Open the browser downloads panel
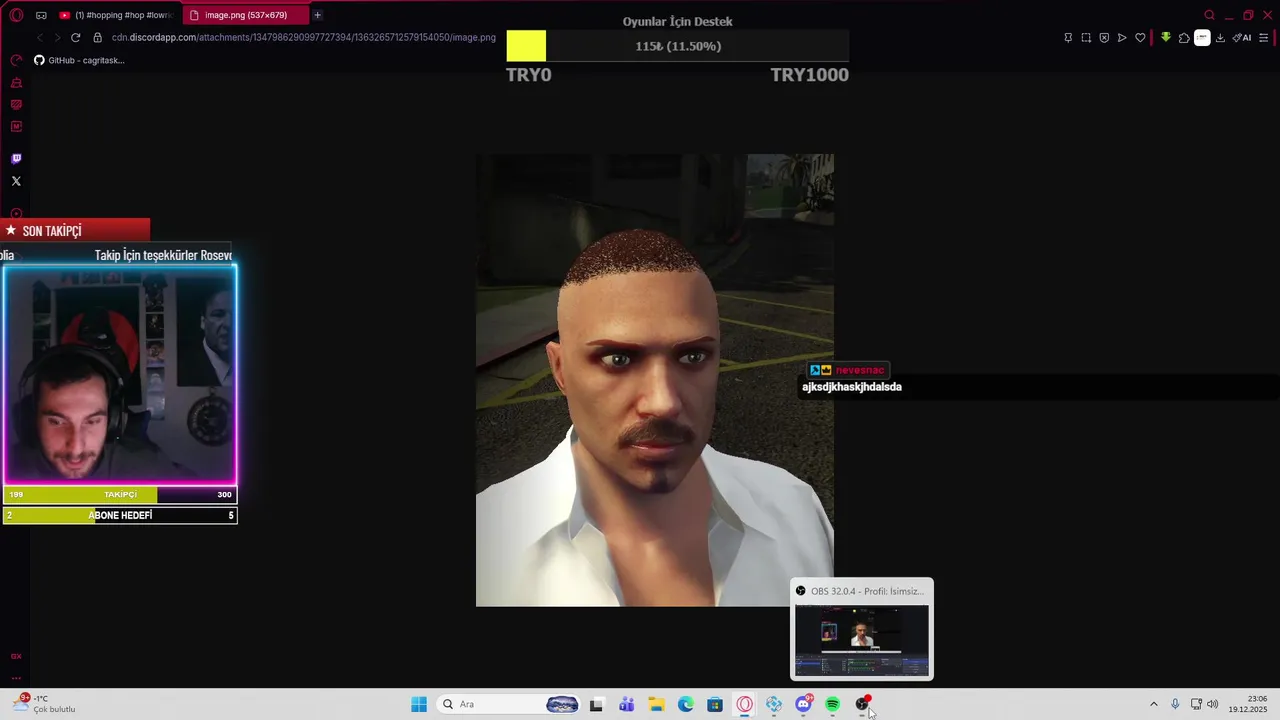The width and height of the screenshot is (1280, 720). [x=1220, y=38]
